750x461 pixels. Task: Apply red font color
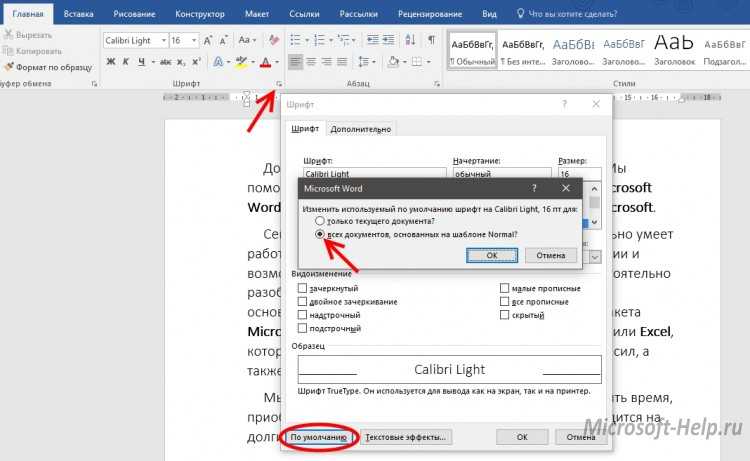coord(266,62)
